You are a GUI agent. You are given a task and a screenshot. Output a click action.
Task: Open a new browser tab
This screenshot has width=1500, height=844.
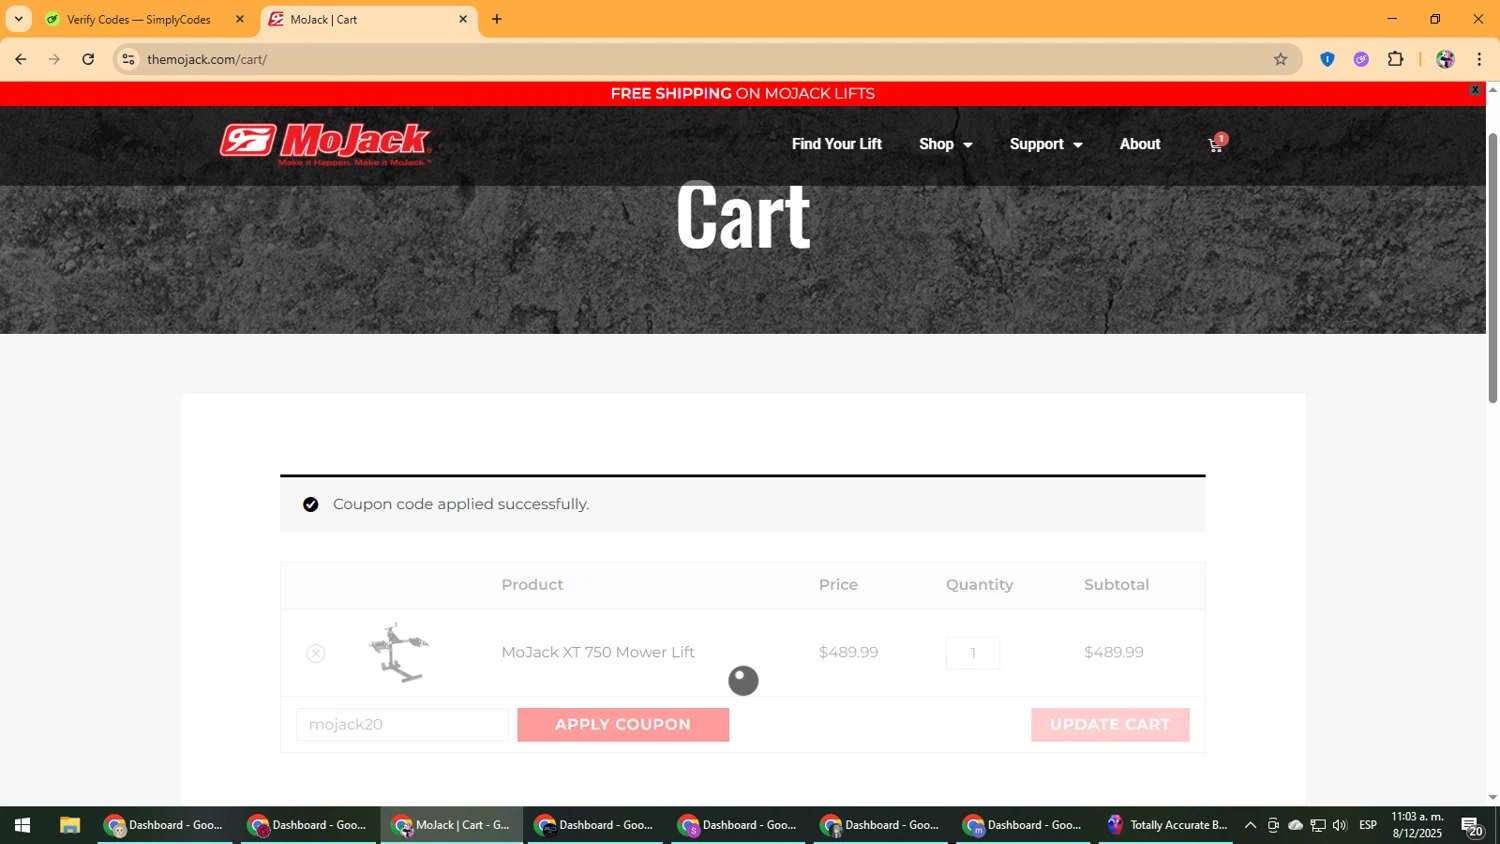497,19
